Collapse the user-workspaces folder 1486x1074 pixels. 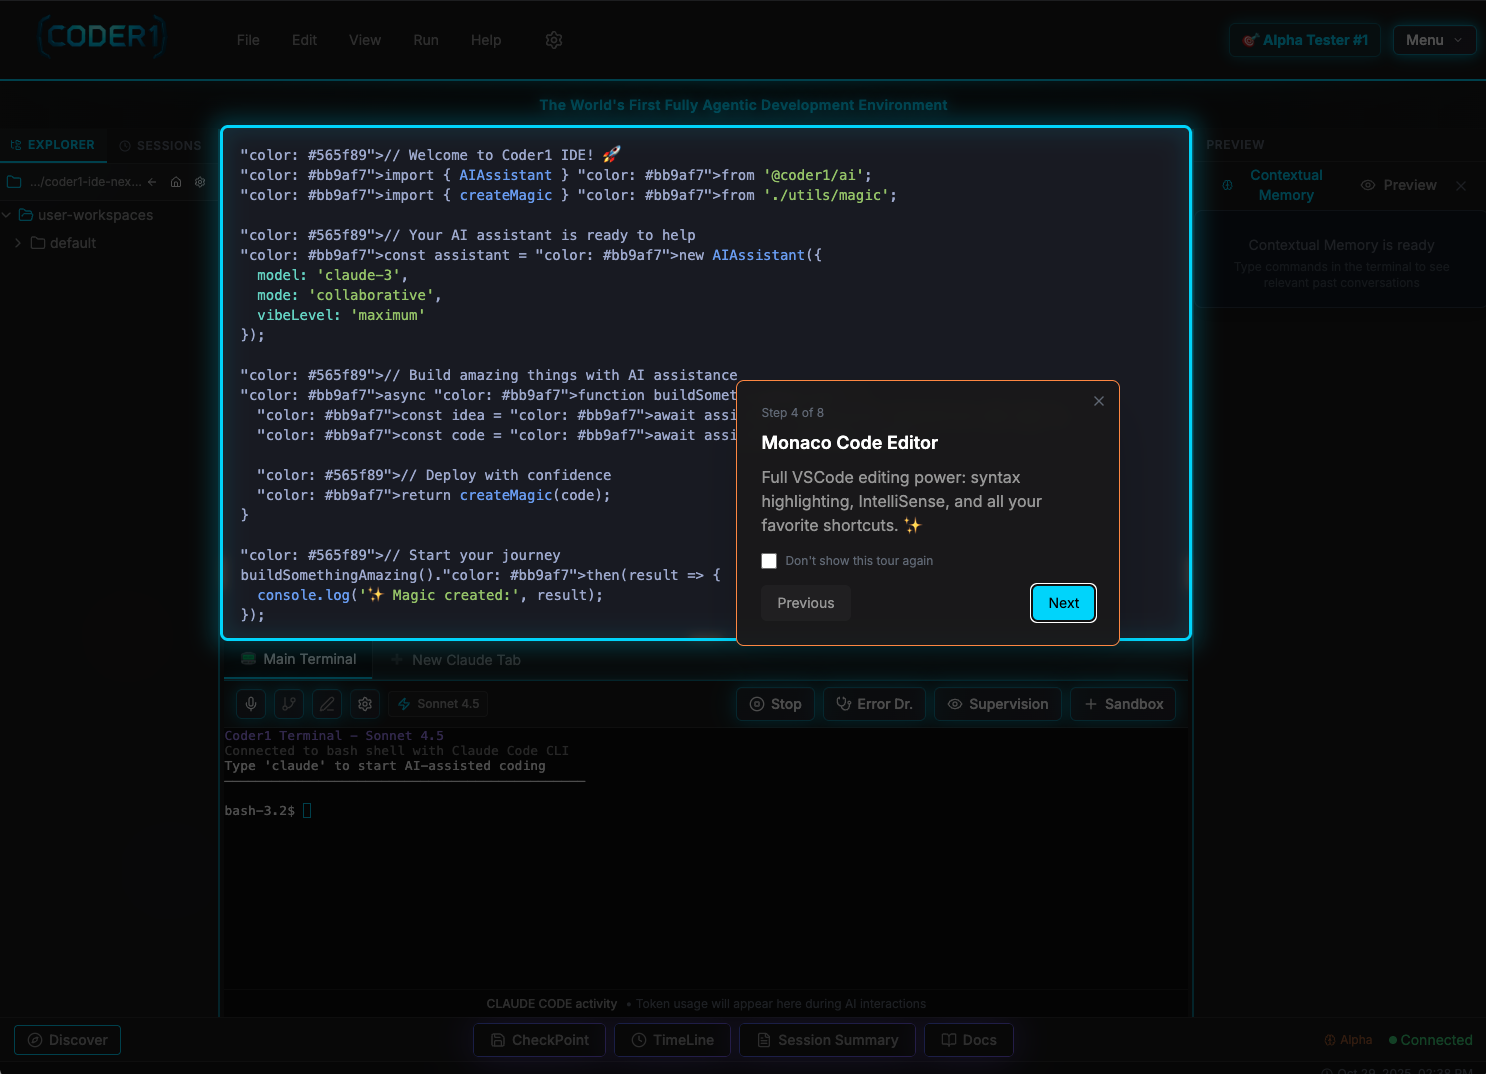click(x=7, y=215)
